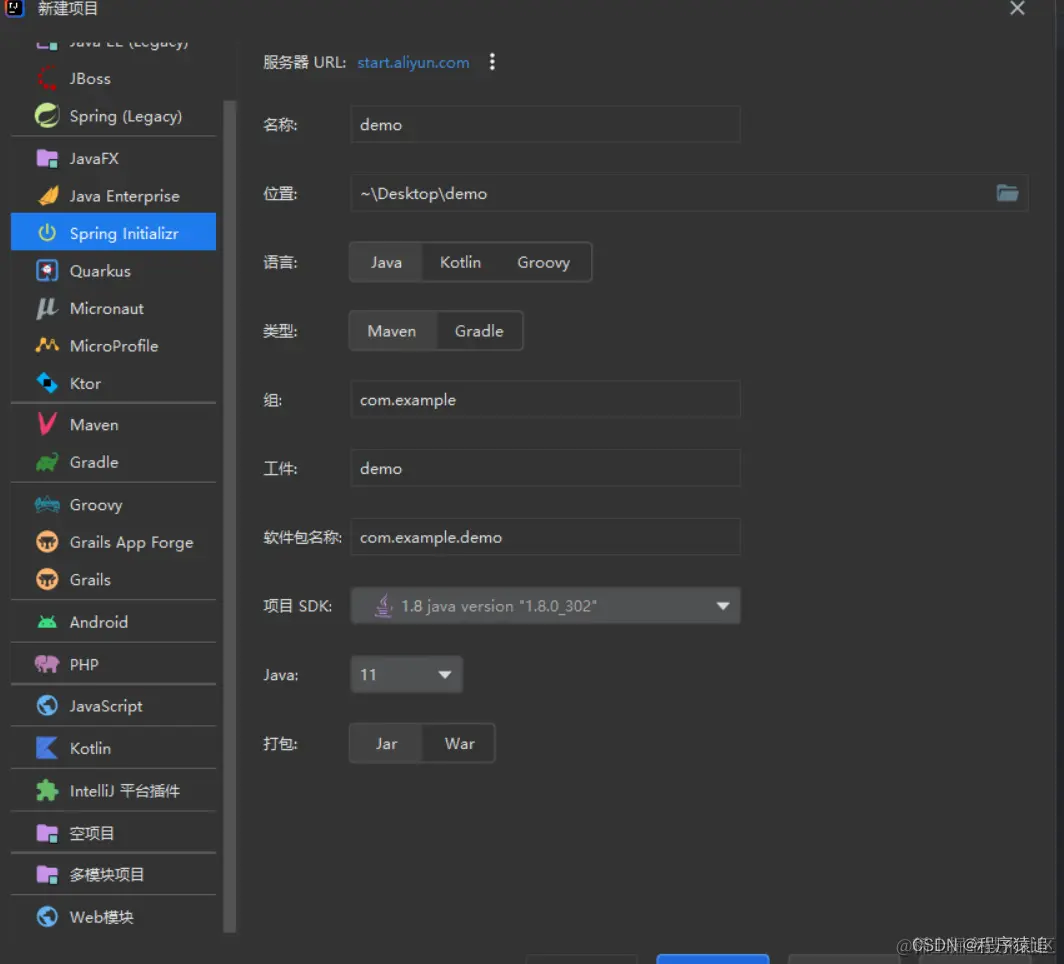
Task: Click the PHP elephant icon
Action: click(47, 664)
